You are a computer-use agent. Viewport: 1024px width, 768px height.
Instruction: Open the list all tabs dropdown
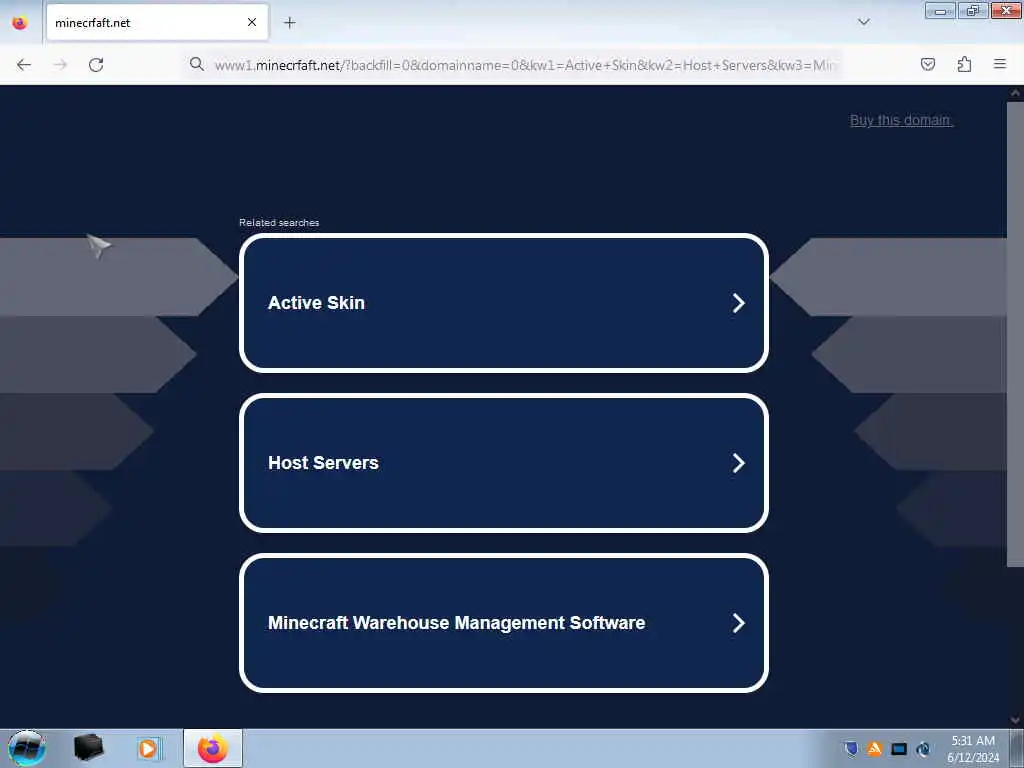click(863, 22)
